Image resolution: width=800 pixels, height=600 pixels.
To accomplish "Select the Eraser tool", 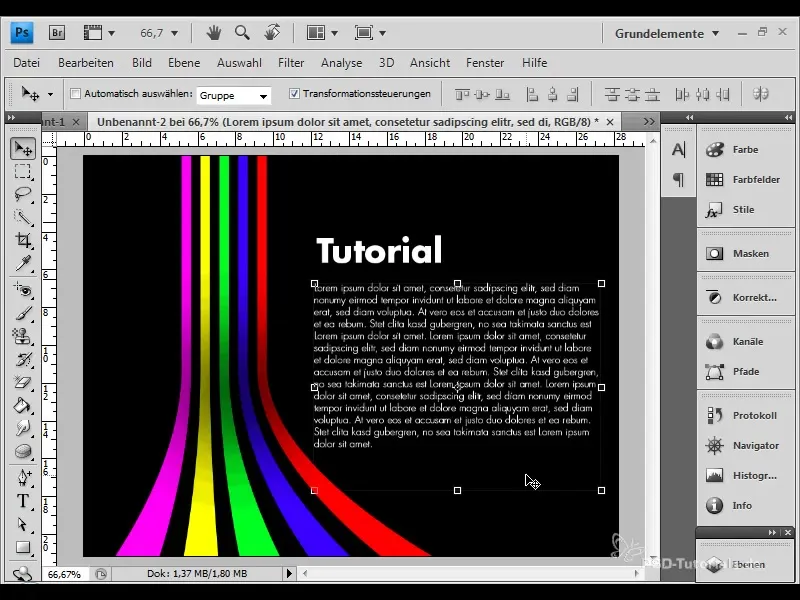I will coord(22,382).
